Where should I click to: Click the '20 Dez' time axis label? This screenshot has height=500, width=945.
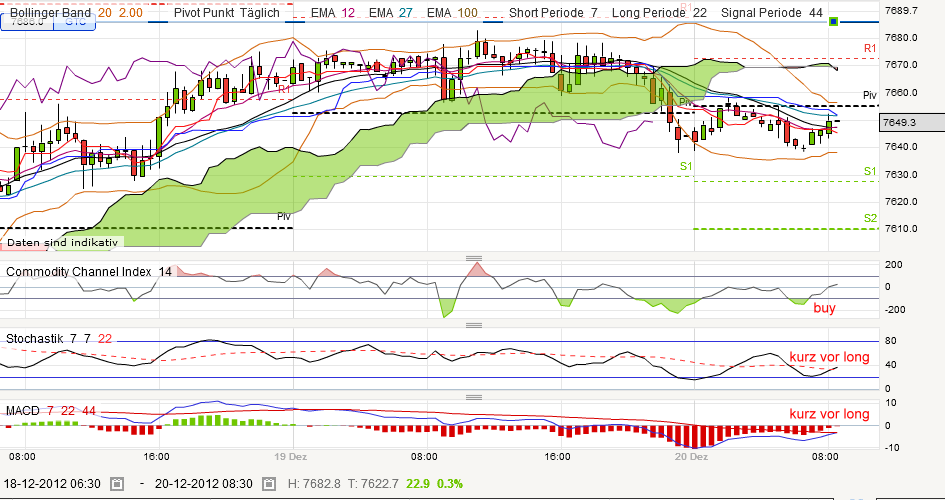click(691, 457)
